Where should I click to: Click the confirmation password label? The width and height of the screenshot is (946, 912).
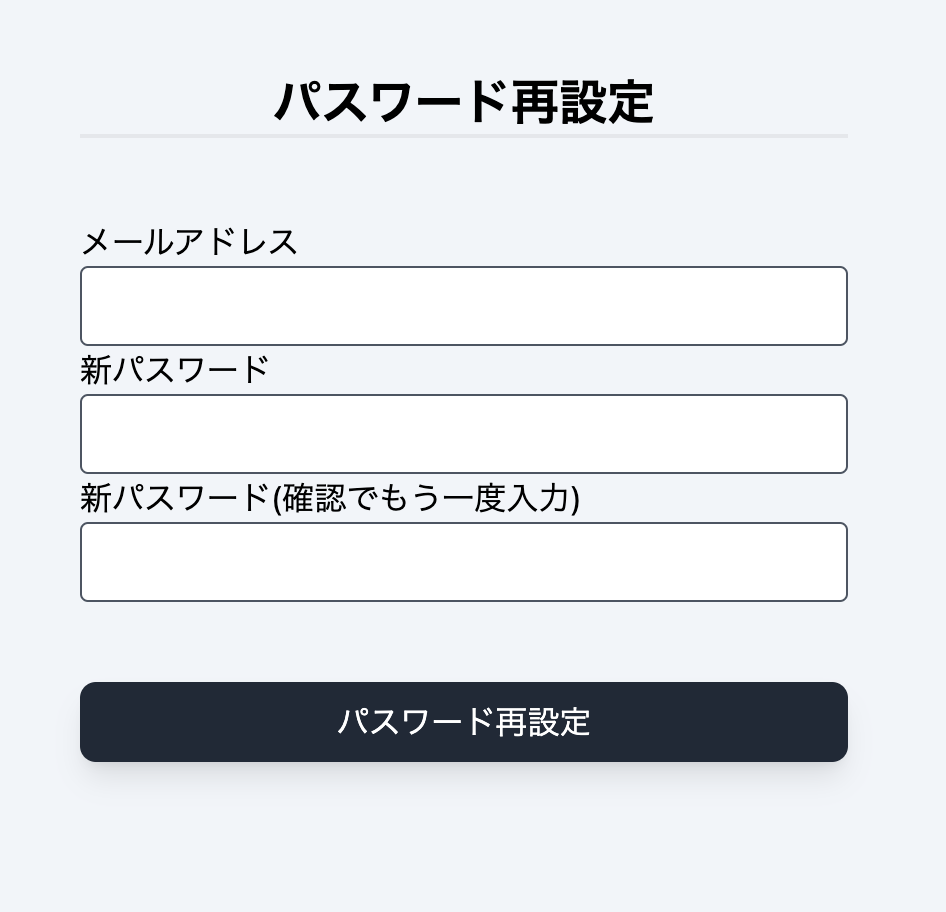pos(330,498)
